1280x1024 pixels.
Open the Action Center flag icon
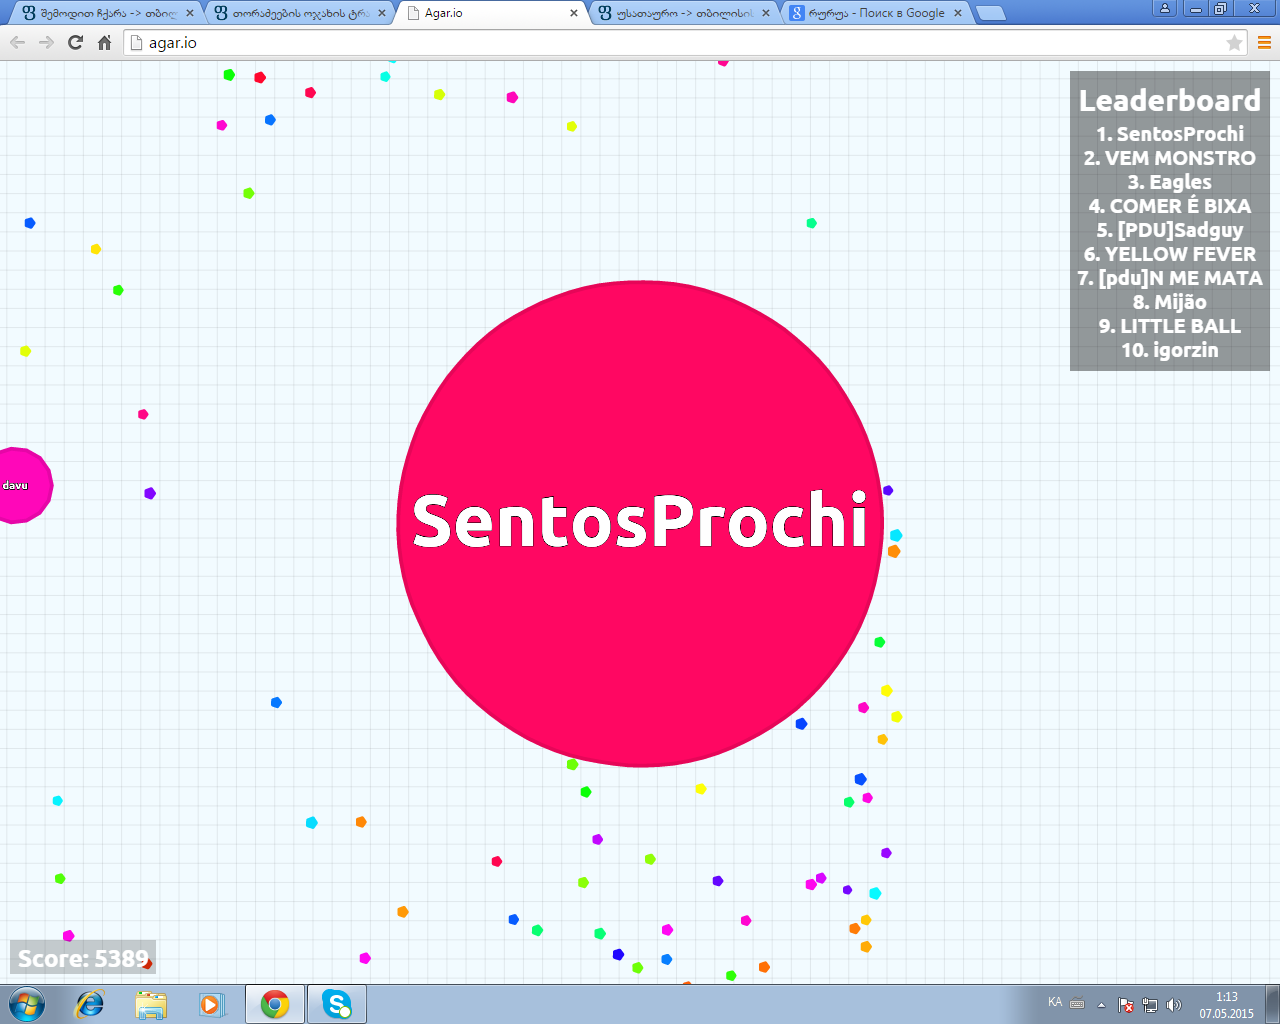(x=1126, y=1005)
